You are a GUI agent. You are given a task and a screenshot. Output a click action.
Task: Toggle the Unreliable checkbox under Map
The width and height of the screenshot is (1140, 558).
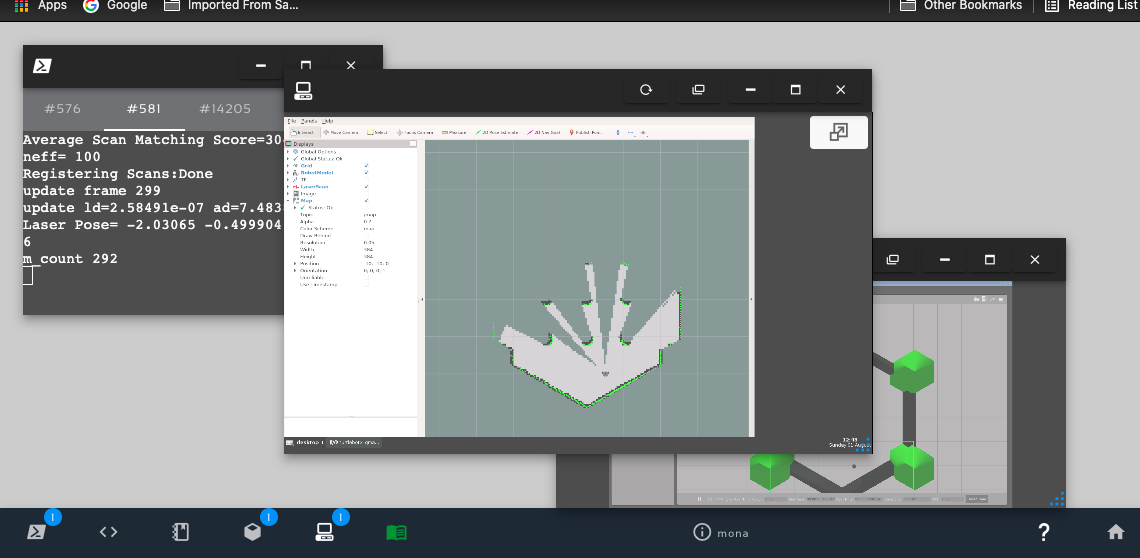pos(366,277)
